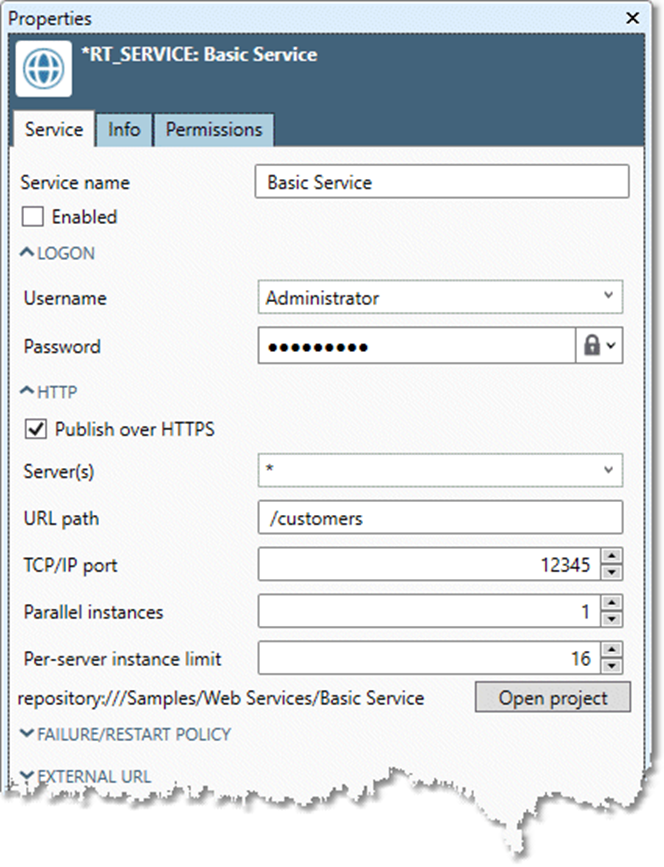
Task: Switch to the Info tab
Action: (124, 130)
